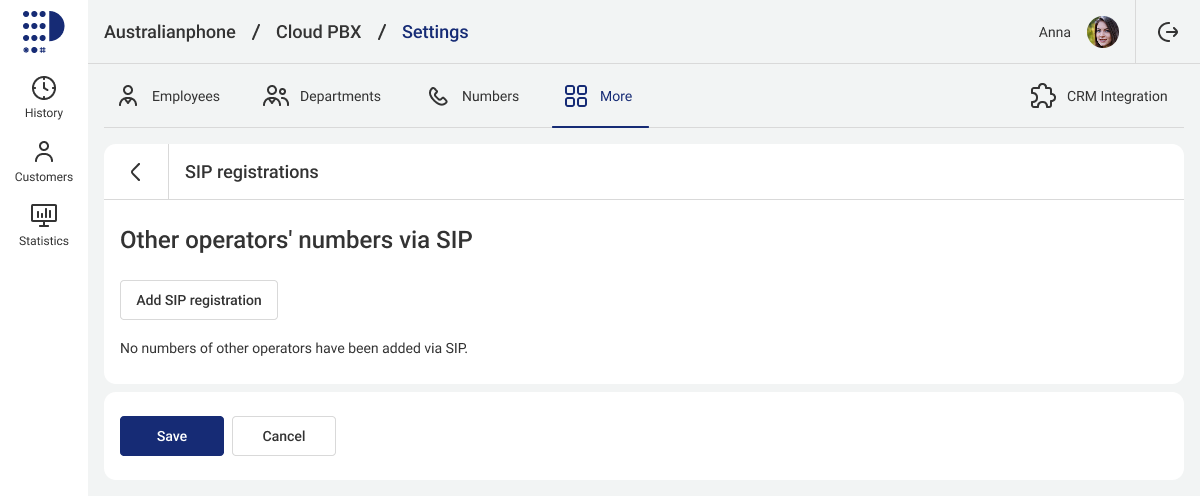Click the Save button
Screen dimensions: 1200x496
[x=172, y=436]
